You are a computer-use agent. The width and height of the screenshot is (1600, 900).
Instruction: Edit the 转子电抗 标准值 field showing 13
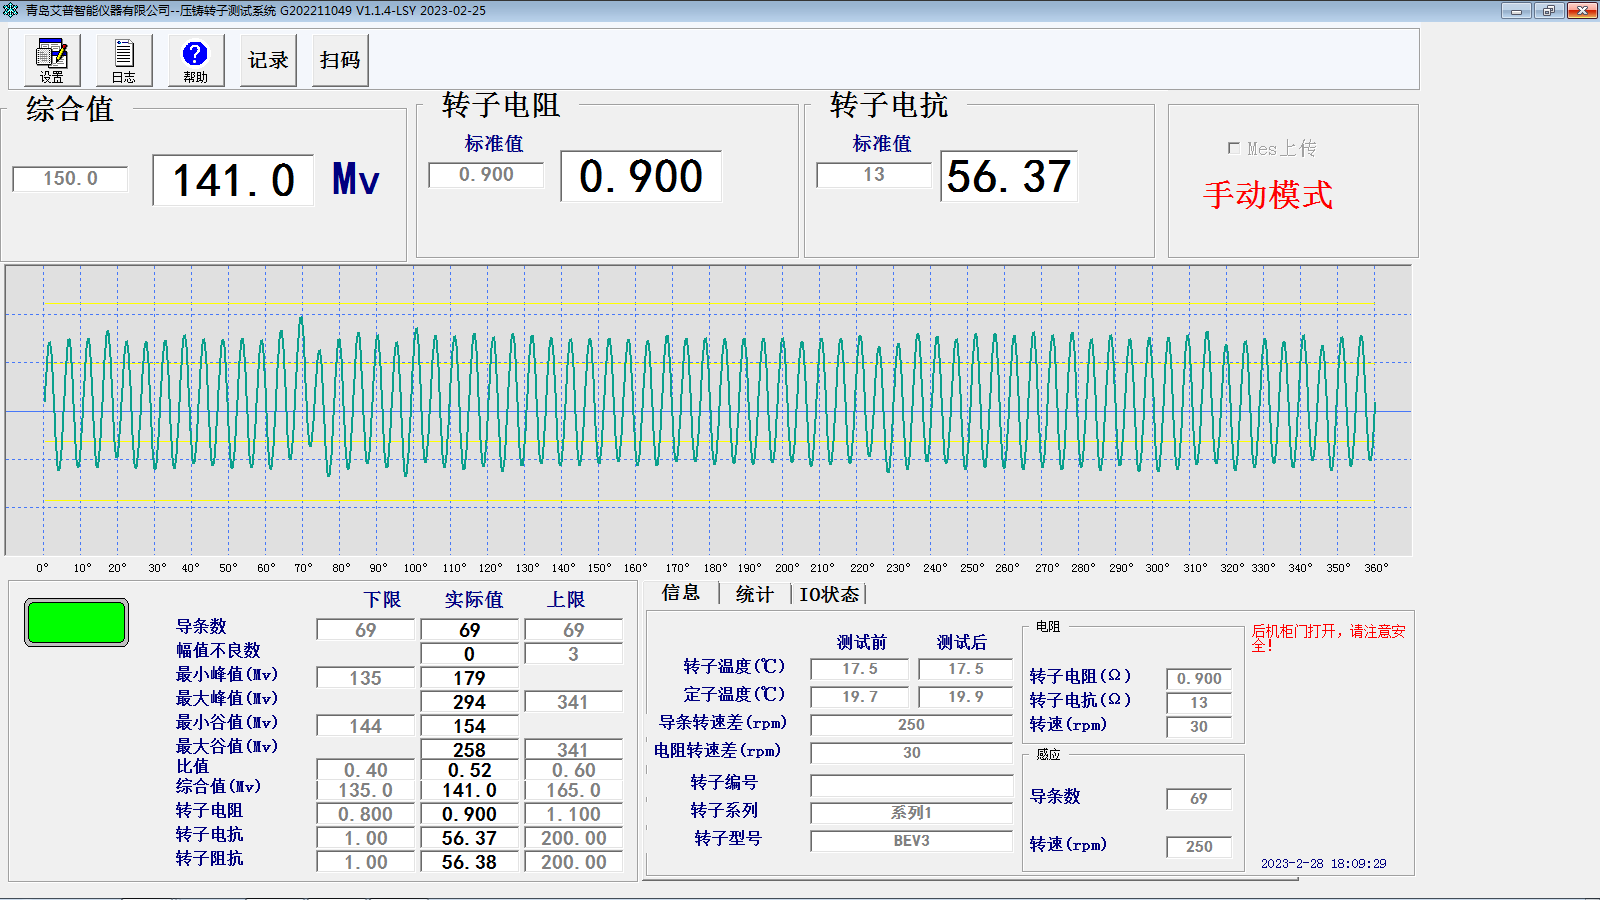click(x=873, y=175)
